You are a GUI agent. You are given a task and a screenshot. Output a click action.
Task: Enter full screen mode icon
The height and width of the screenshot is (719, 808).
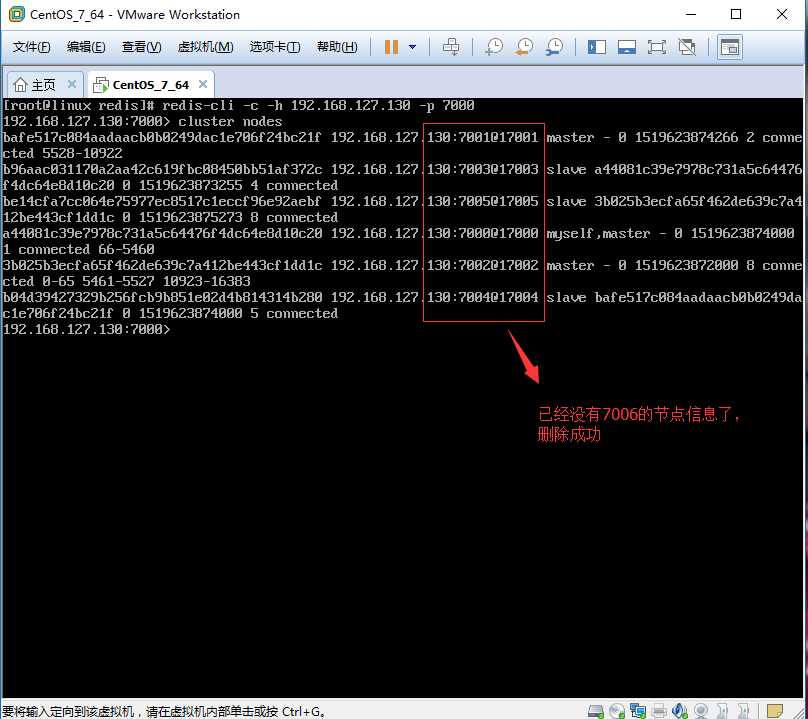click(656, 47)
